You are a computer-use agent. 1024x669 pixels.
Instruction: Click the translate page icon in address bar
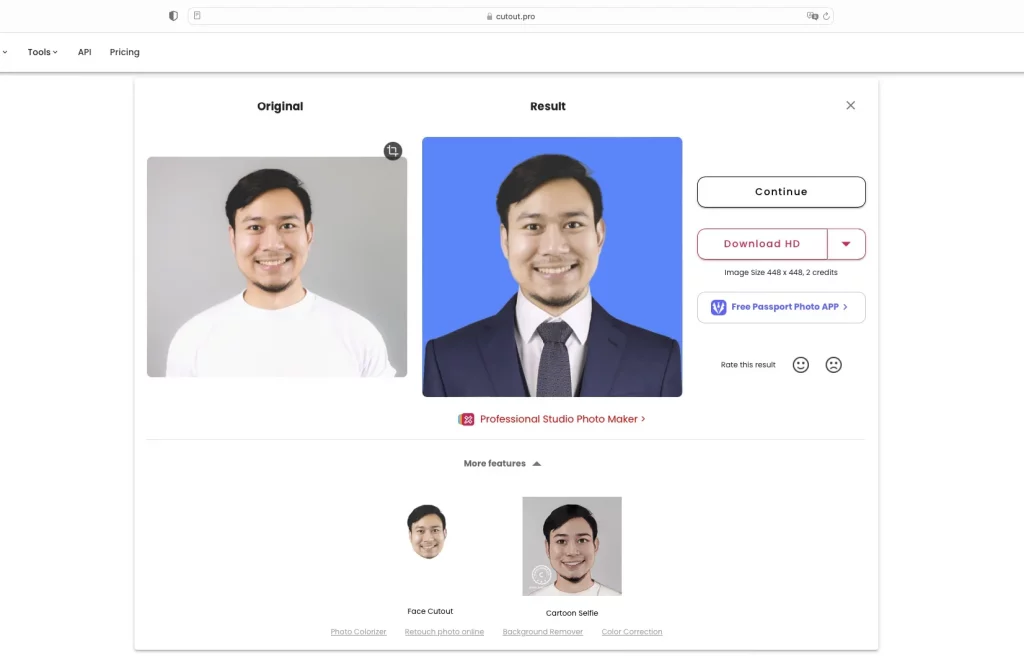(x=812, y=16)
